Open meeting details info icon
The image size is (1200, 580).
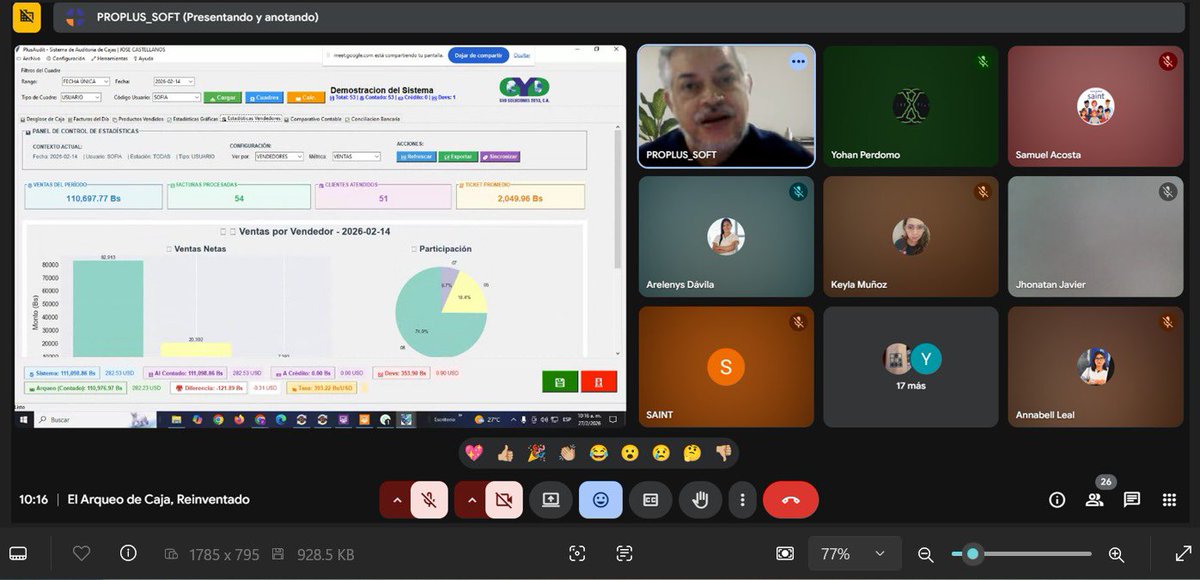[1057, 500]
